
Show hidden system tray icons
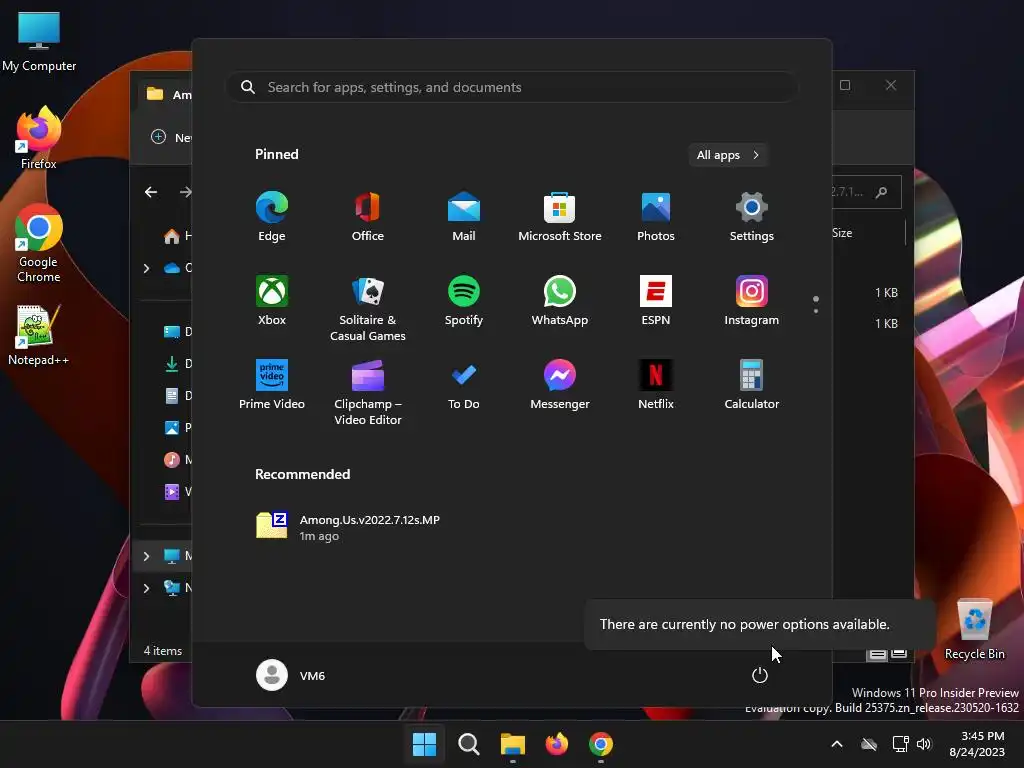coord(837,744)
